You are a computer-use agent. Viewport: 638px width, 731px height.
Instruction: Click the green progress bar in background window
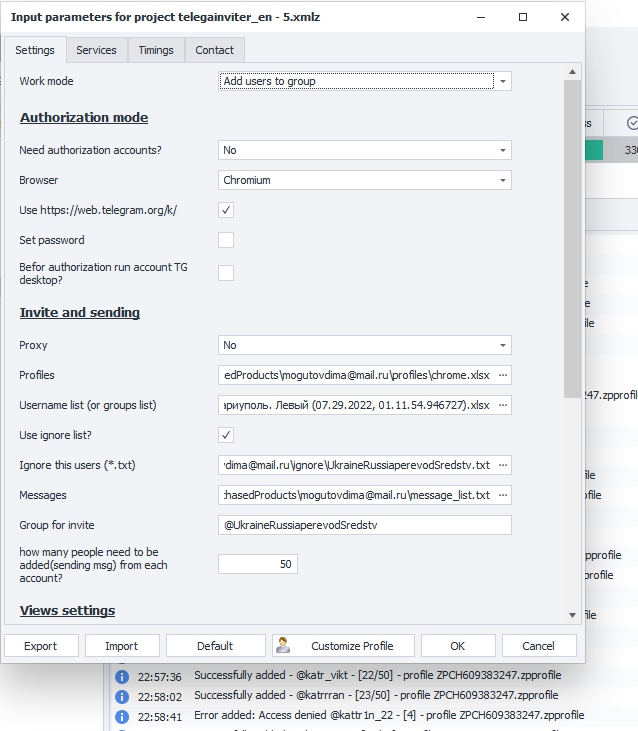tap(594, 150)
